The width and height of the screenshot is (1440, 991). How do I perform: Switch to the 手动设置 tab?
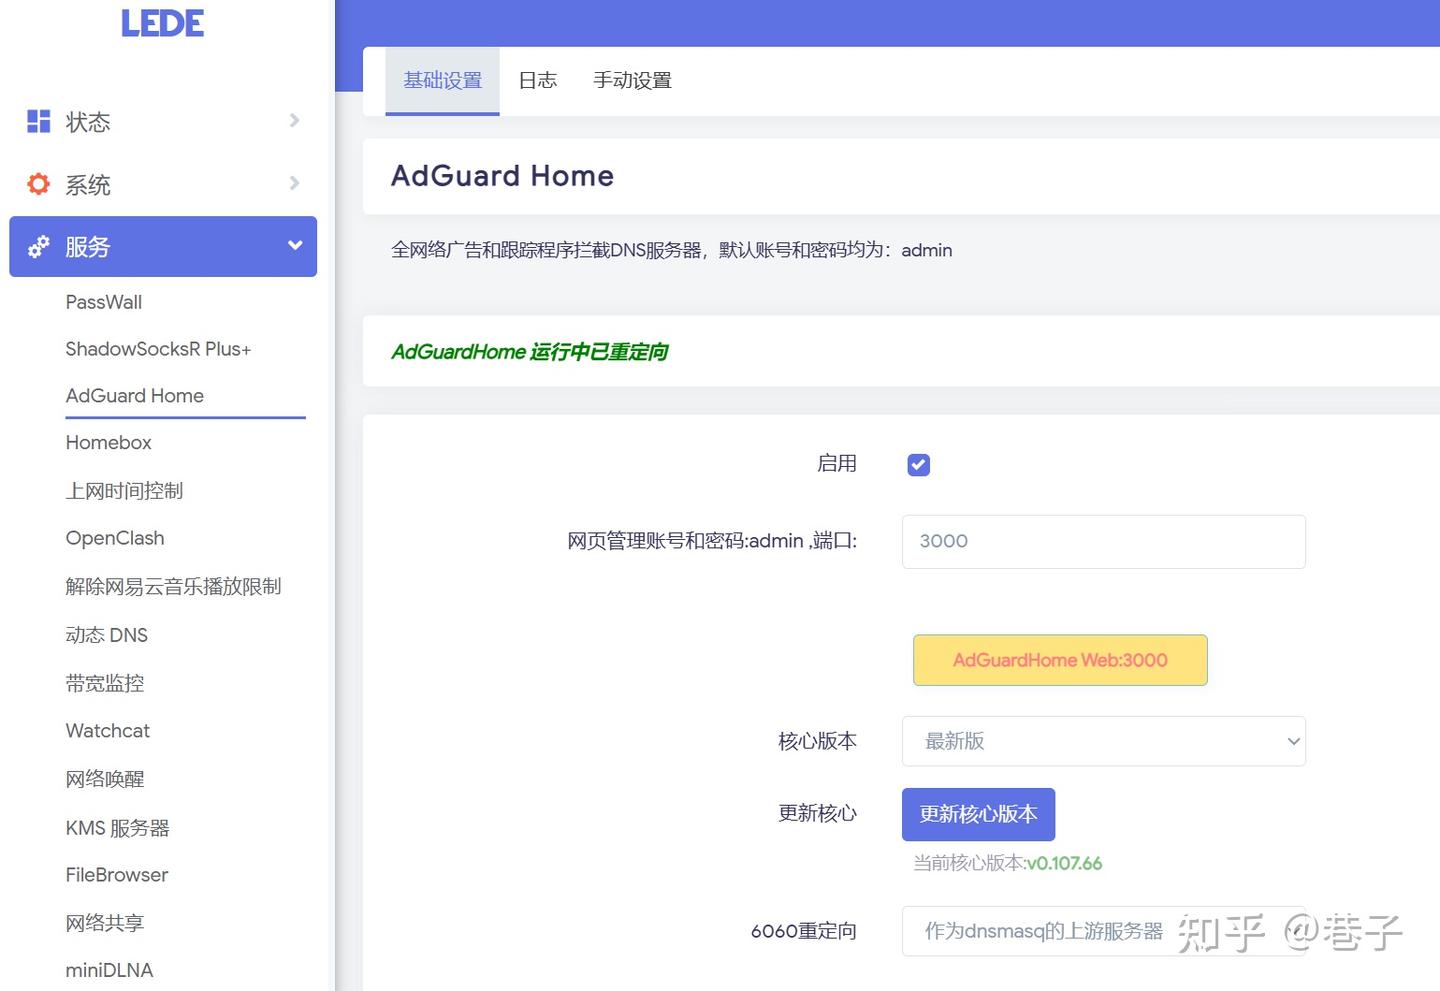(632, 80)
